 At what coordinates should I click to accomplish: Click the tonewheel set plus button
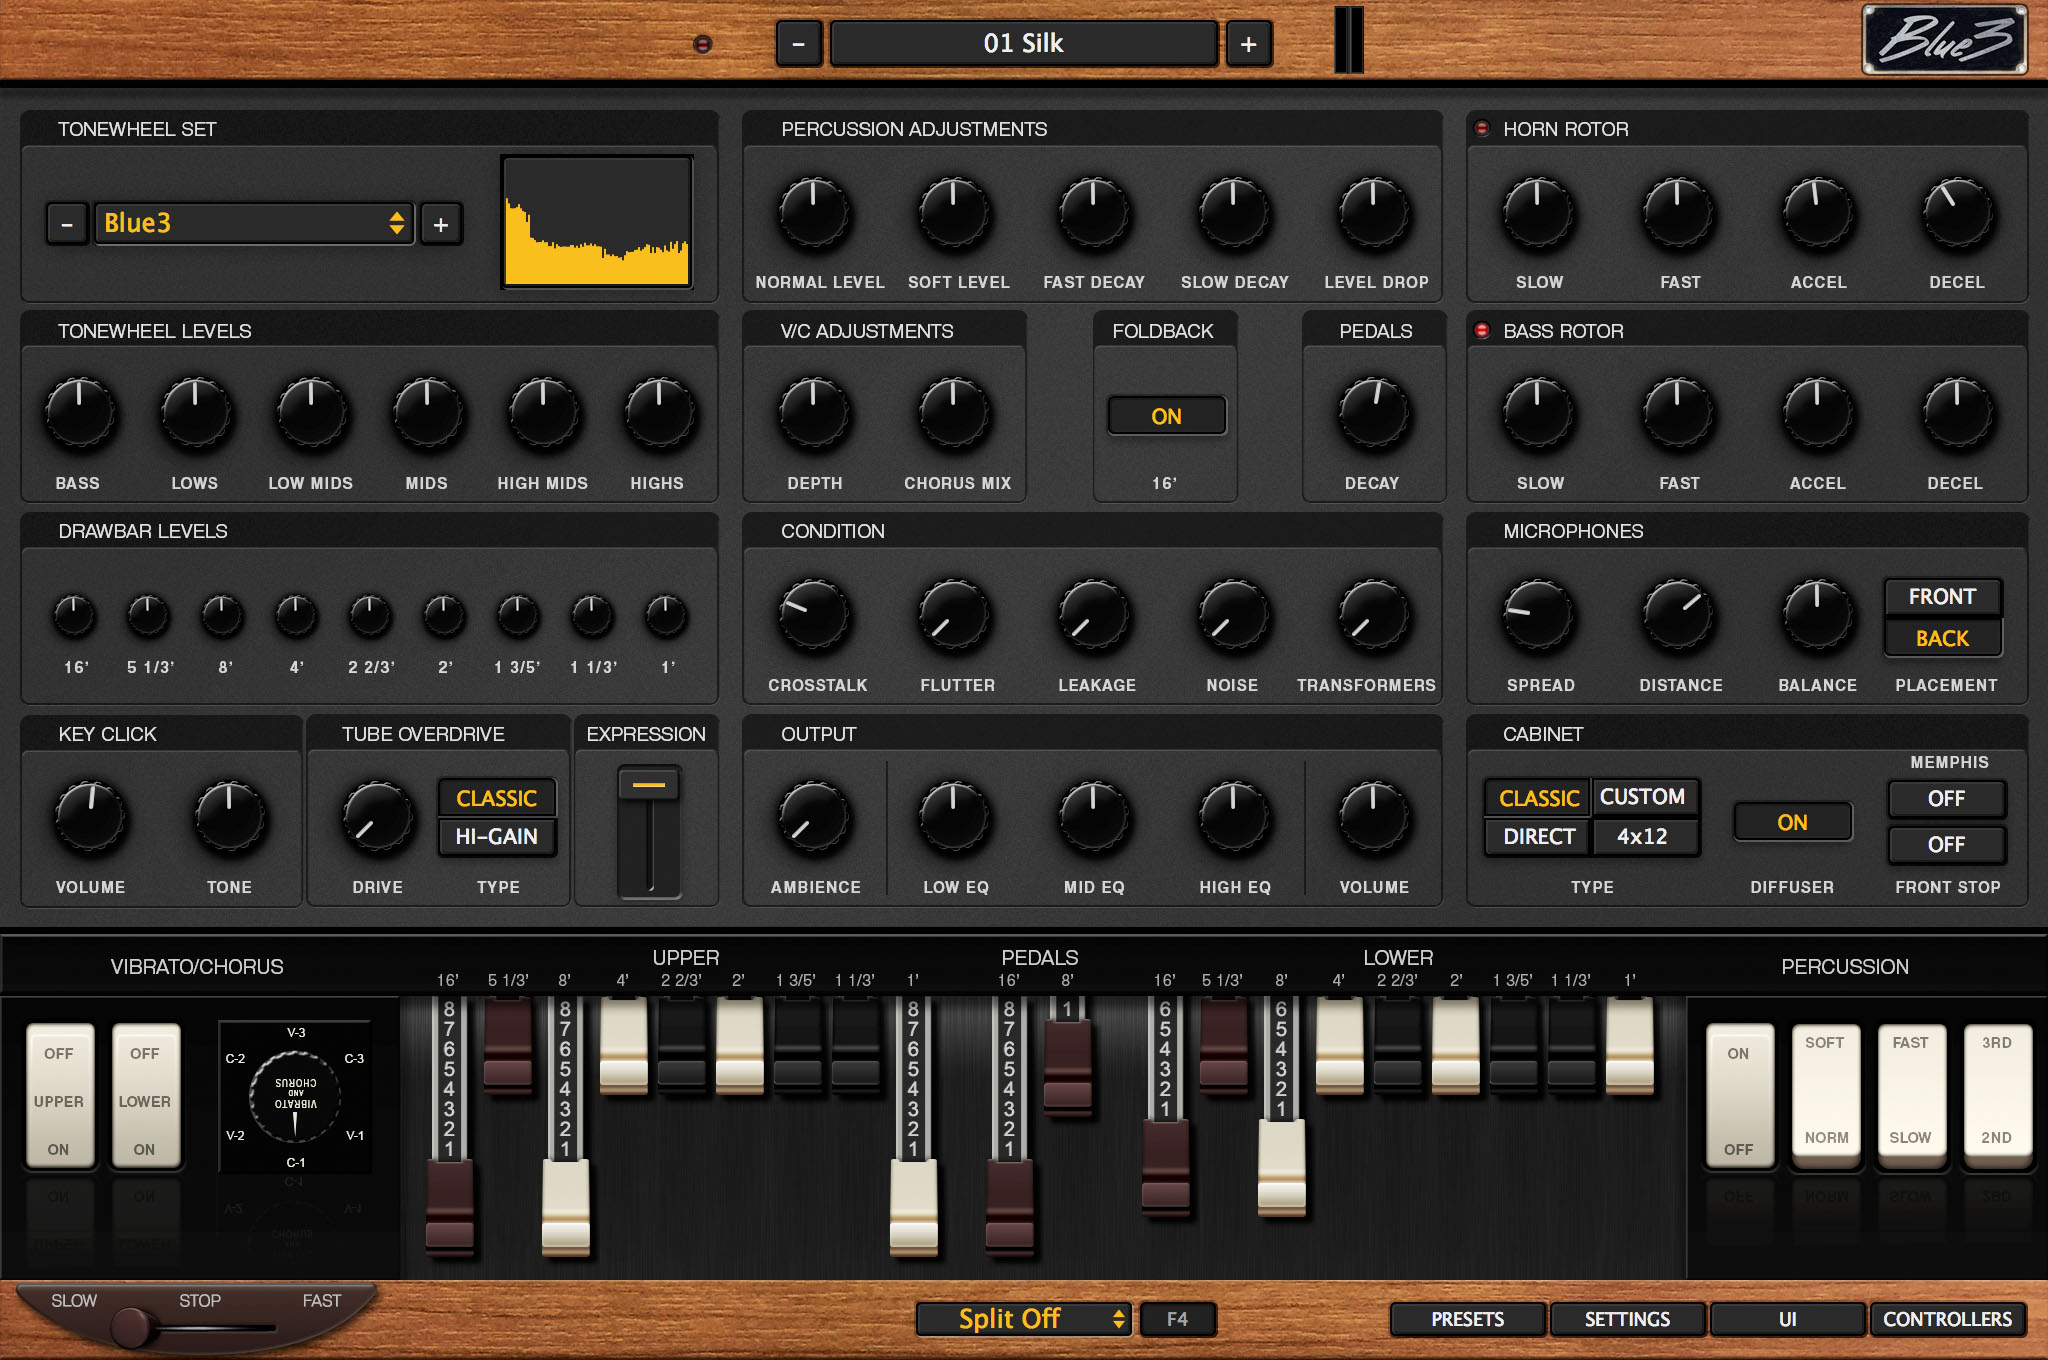(441, 224)
